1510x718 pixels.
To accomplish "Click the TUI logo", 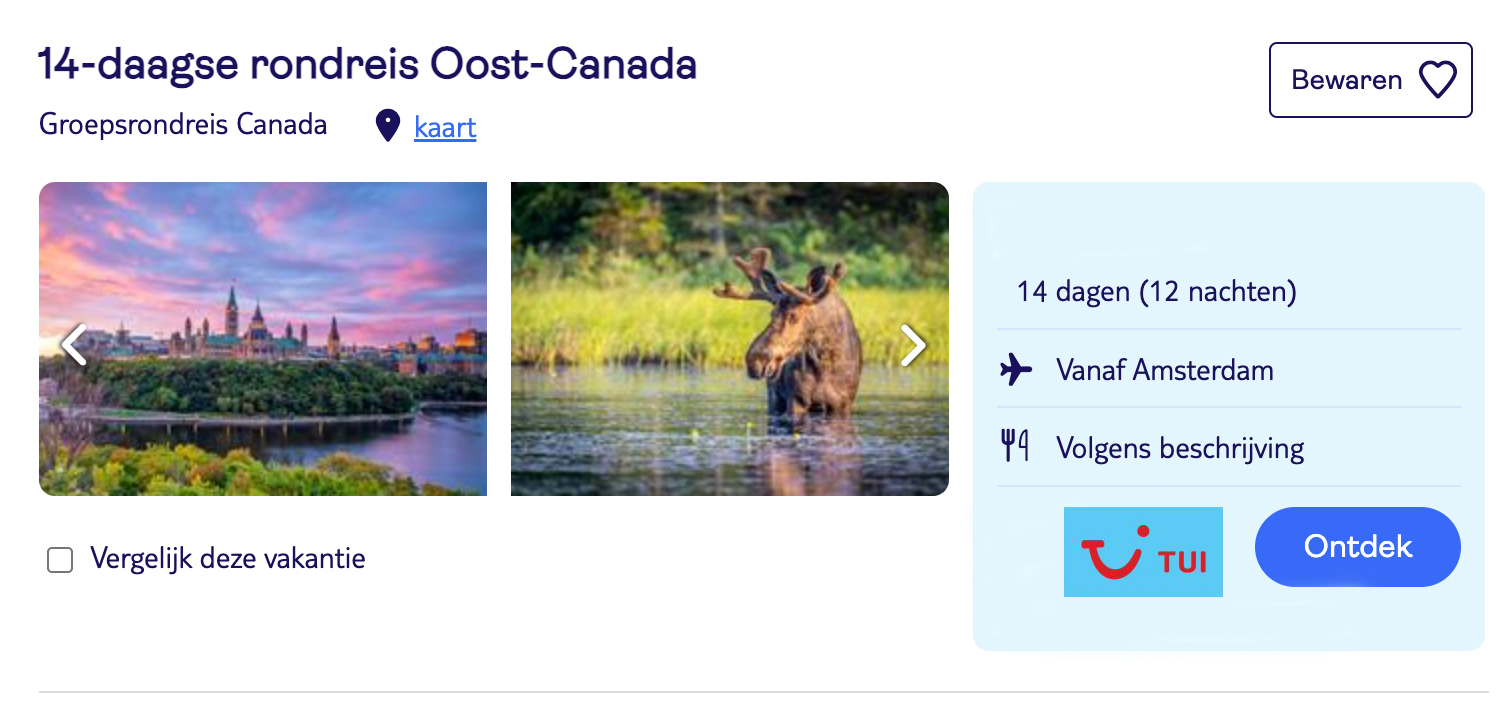I will coord(1143,552).
